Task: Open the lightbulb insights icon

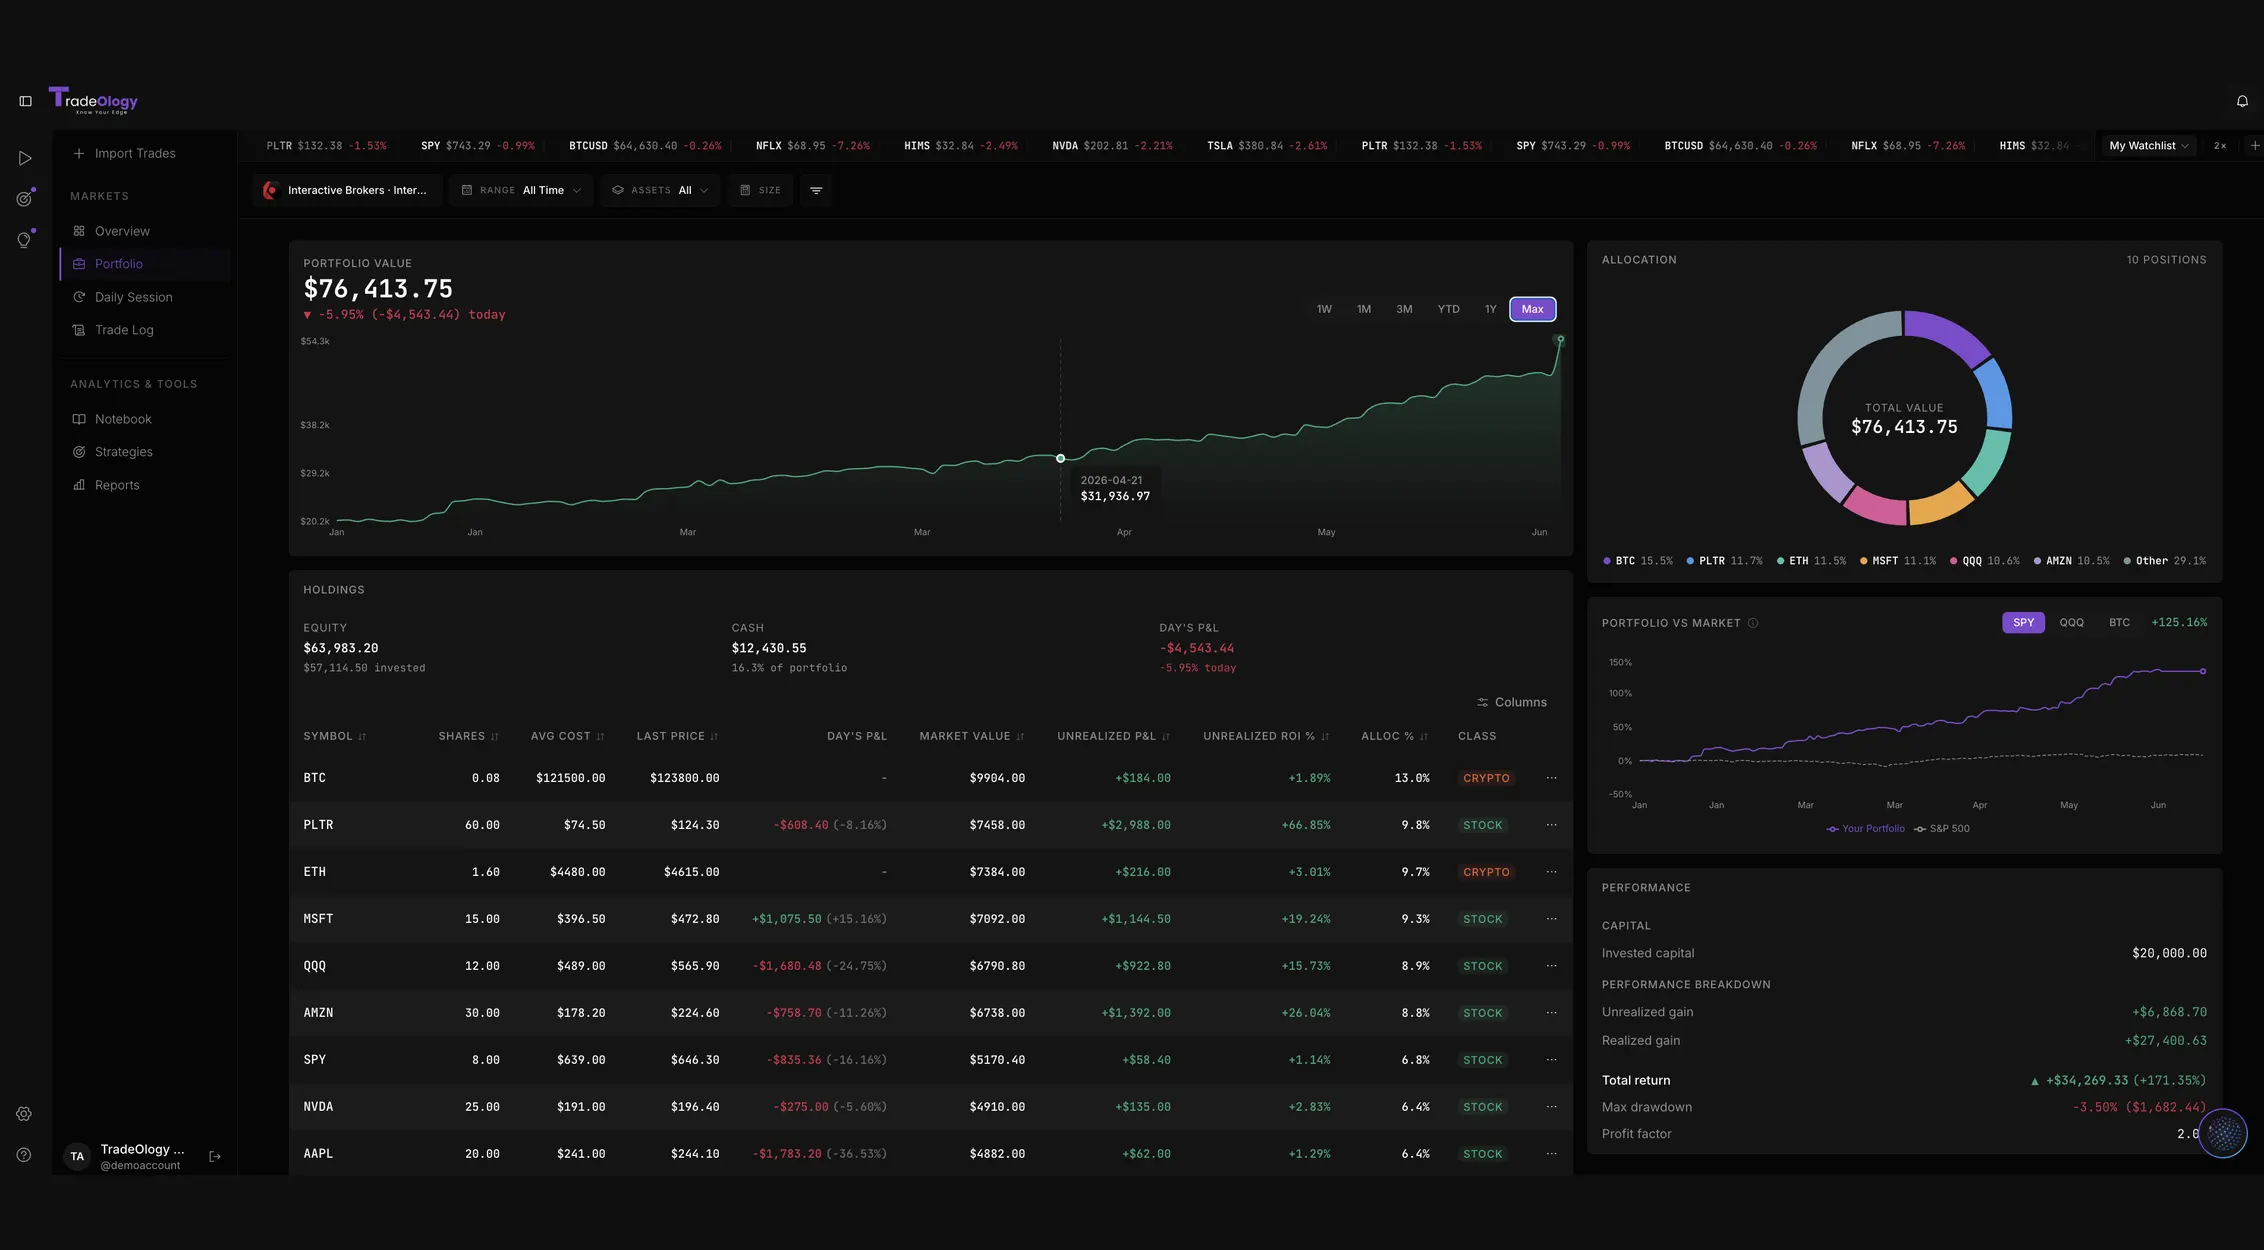Action: [x=25, y=239]
